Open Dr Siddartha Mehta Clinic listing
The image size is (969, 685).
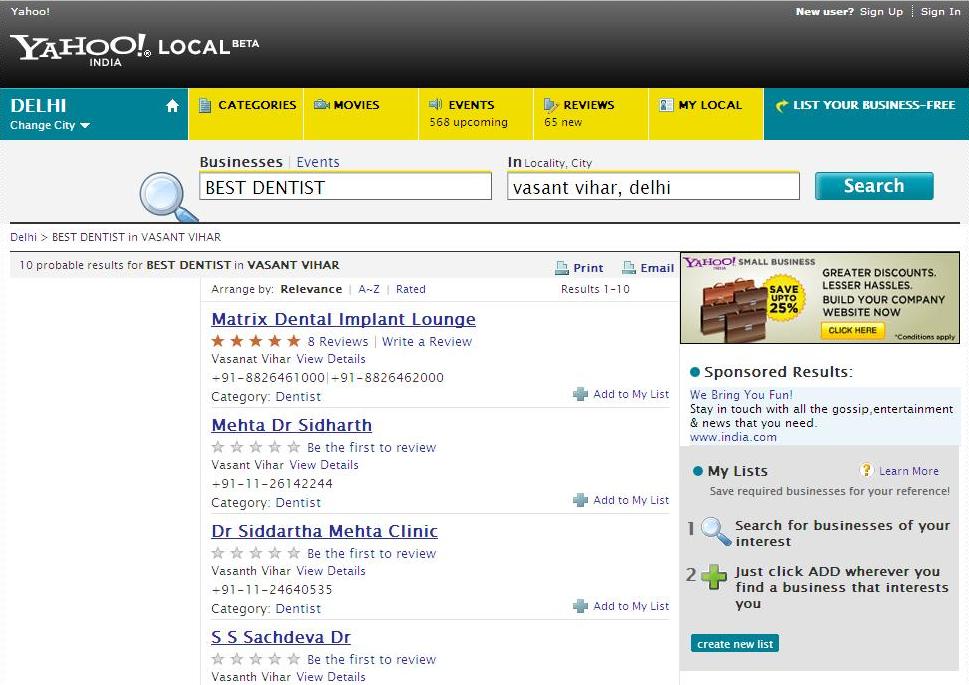(324, 531)
